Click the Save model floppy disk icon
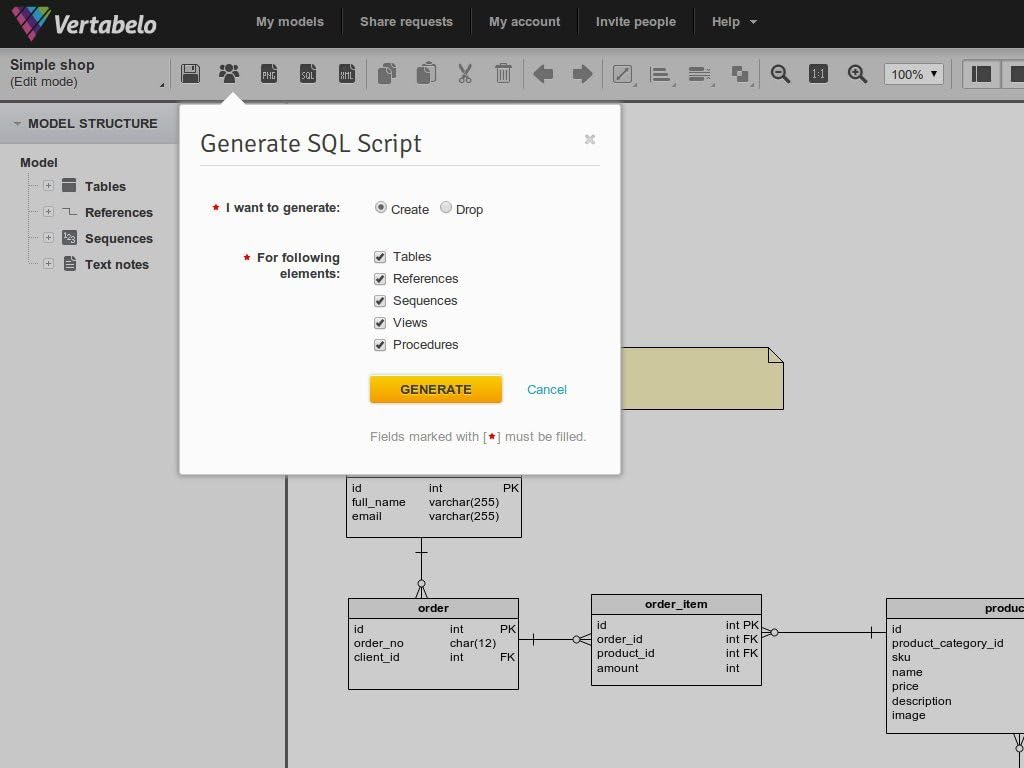This screenshot has width=1024, height=768. (190, 73)
